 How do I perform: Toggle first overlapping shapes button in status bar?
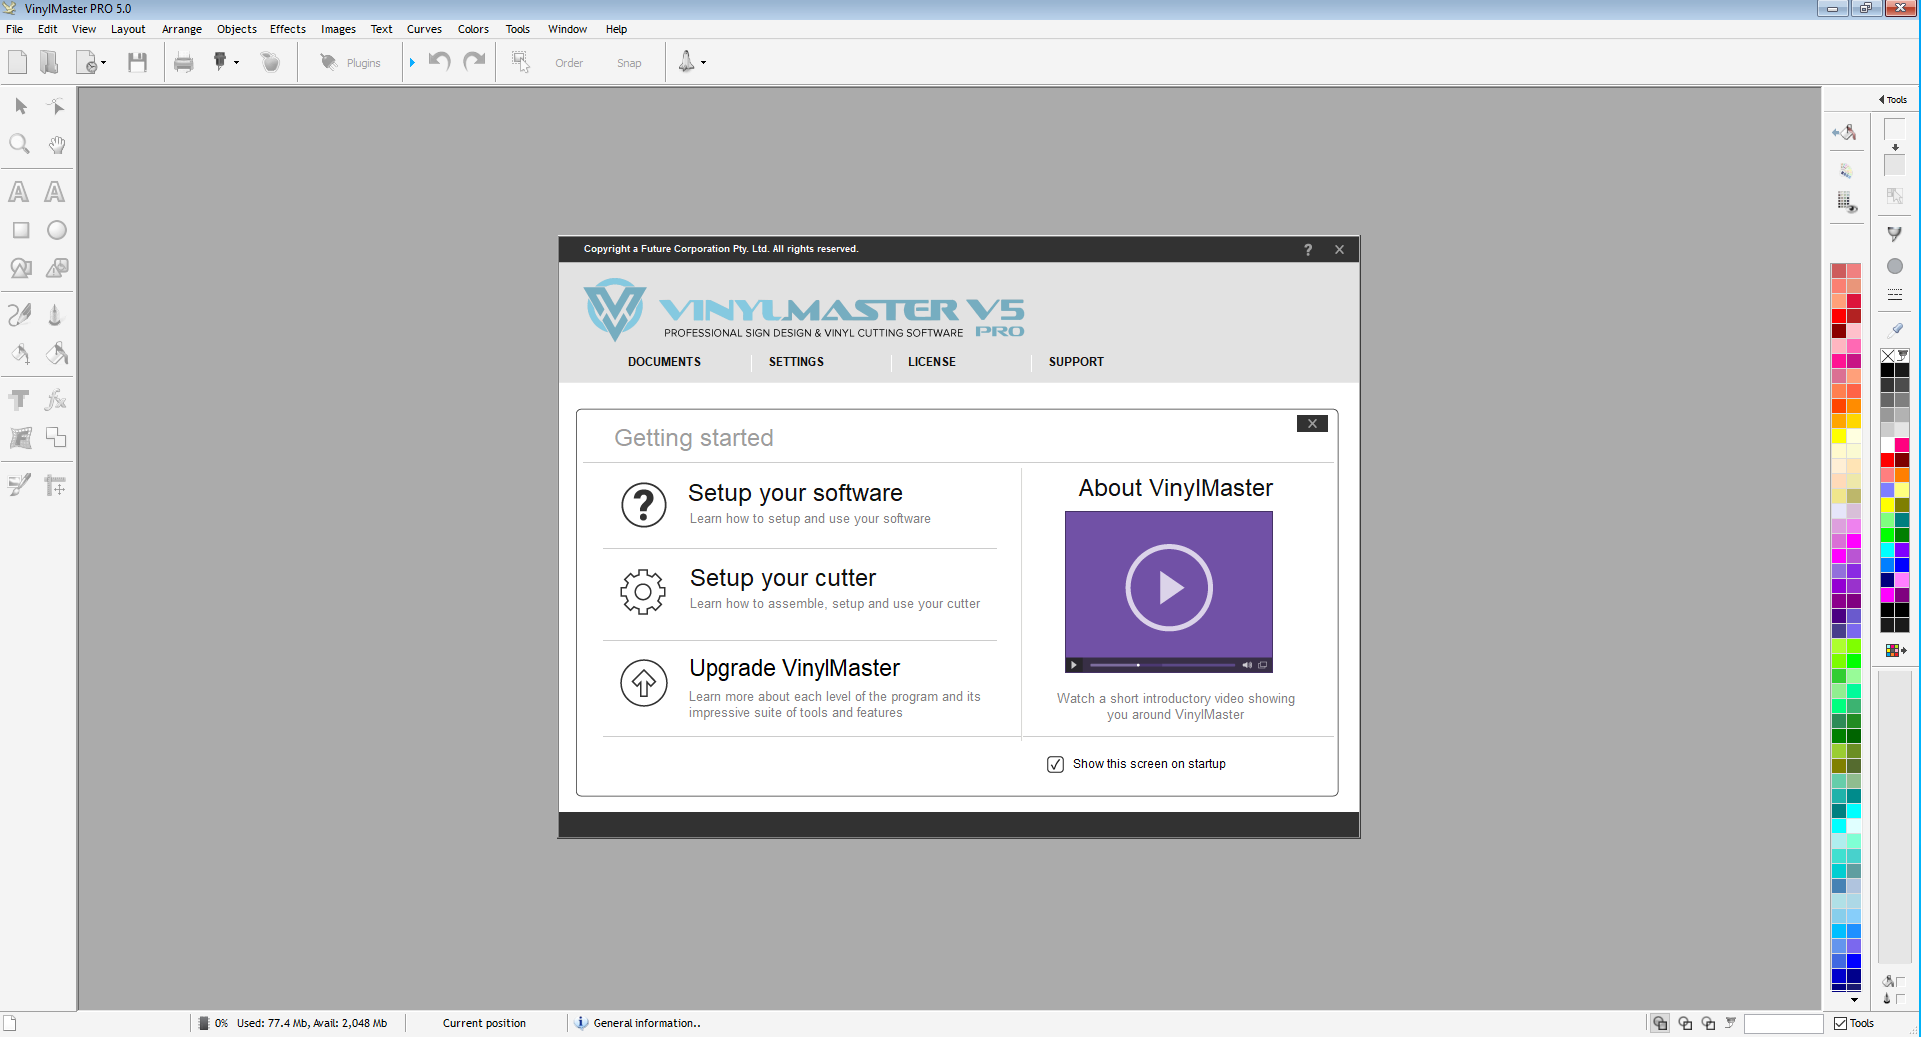1660,1023
